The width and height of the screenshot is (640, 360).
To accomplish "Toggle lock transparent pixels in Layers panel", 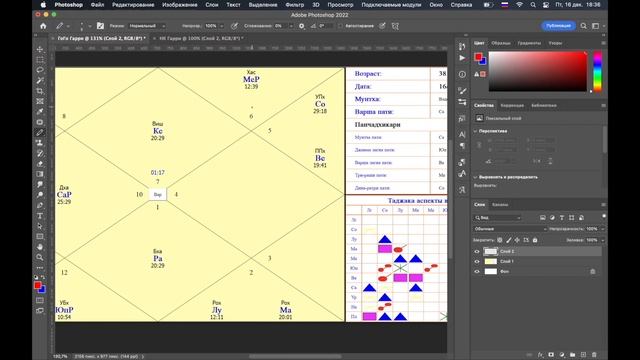I will pyautogui.click(x=500, y=240).
